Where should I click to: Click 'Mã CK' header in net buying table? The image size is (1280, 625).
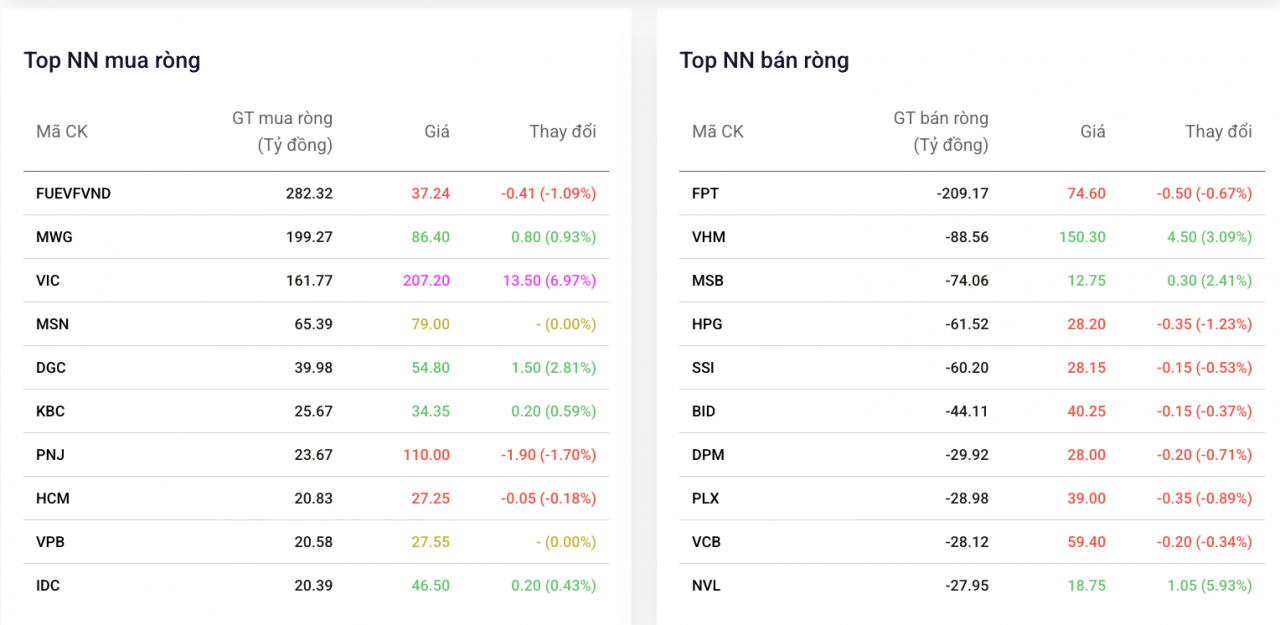click(x=62, y=132)
